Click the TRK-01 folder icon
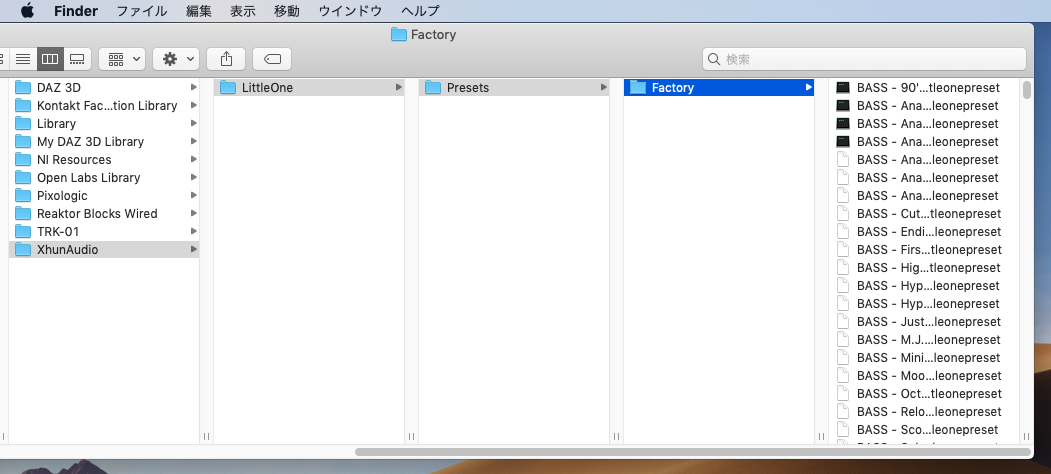The image size is (1051, 474). (x=23, y=231)
